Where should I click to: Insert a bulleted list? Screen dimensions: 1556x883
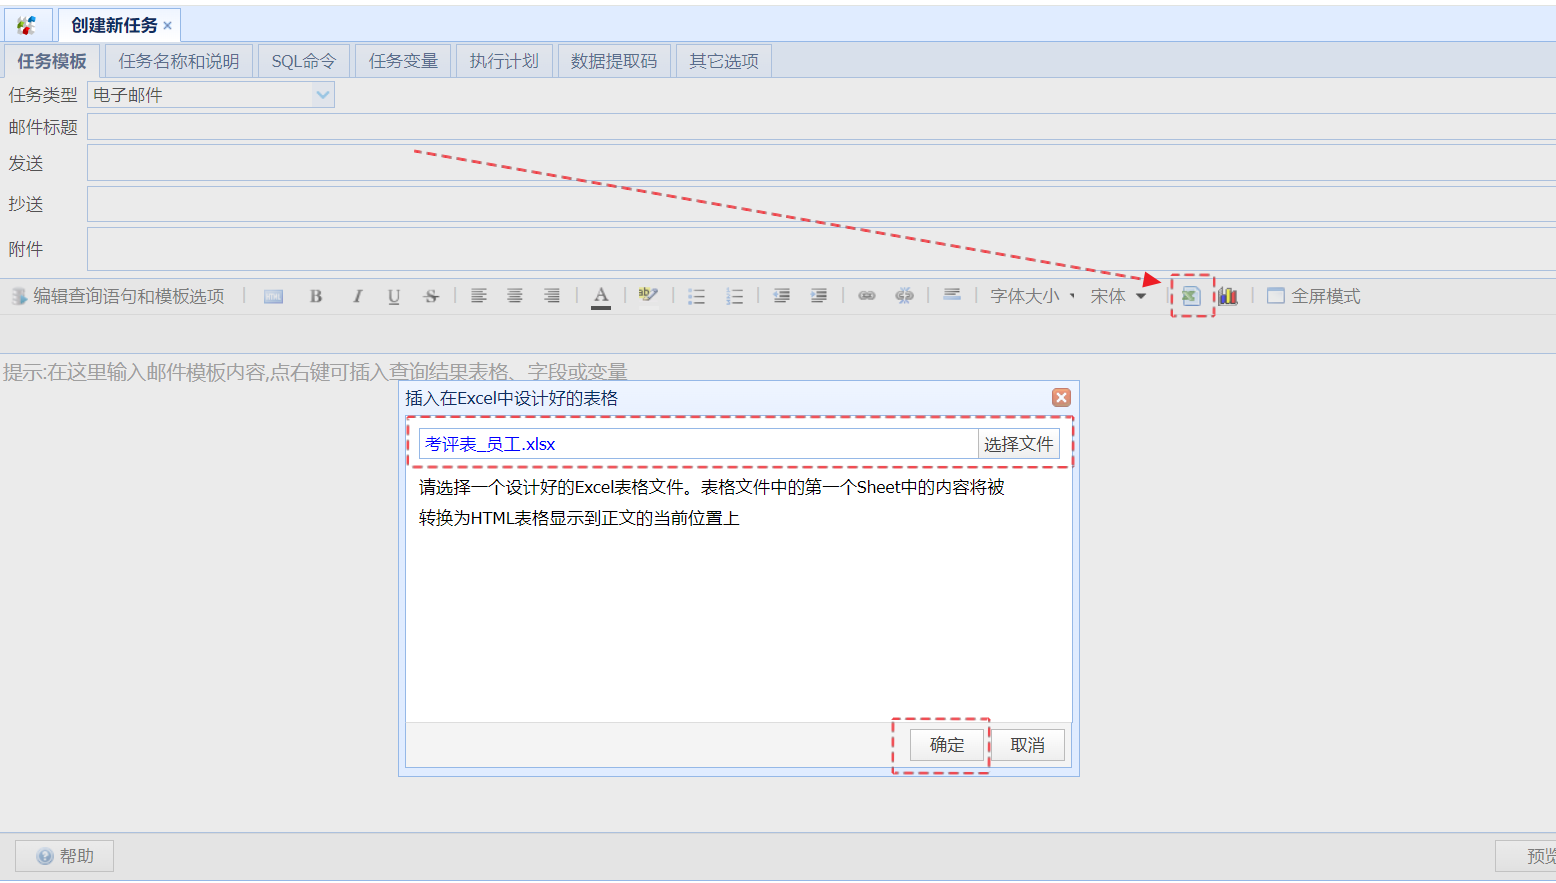coord(697,296)
